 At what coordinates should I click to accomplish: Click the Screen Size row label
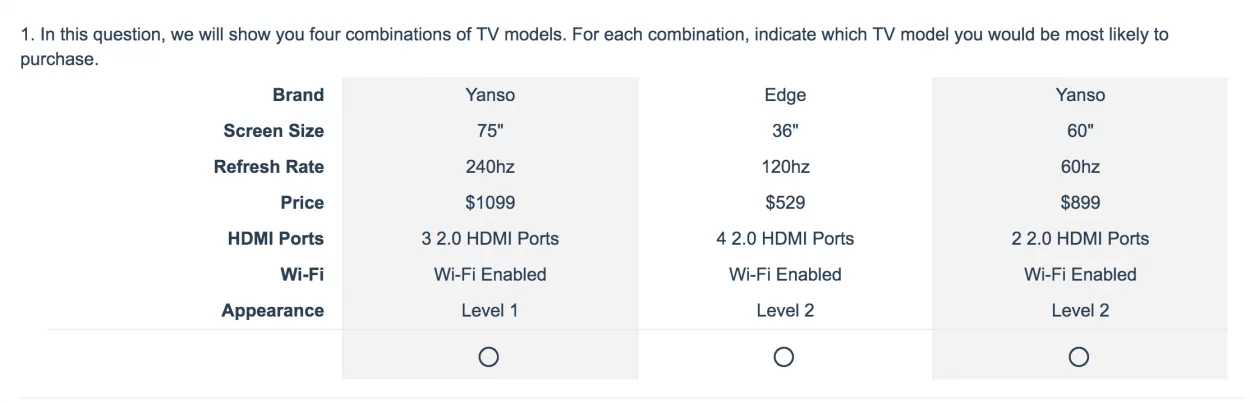point(273,131)
